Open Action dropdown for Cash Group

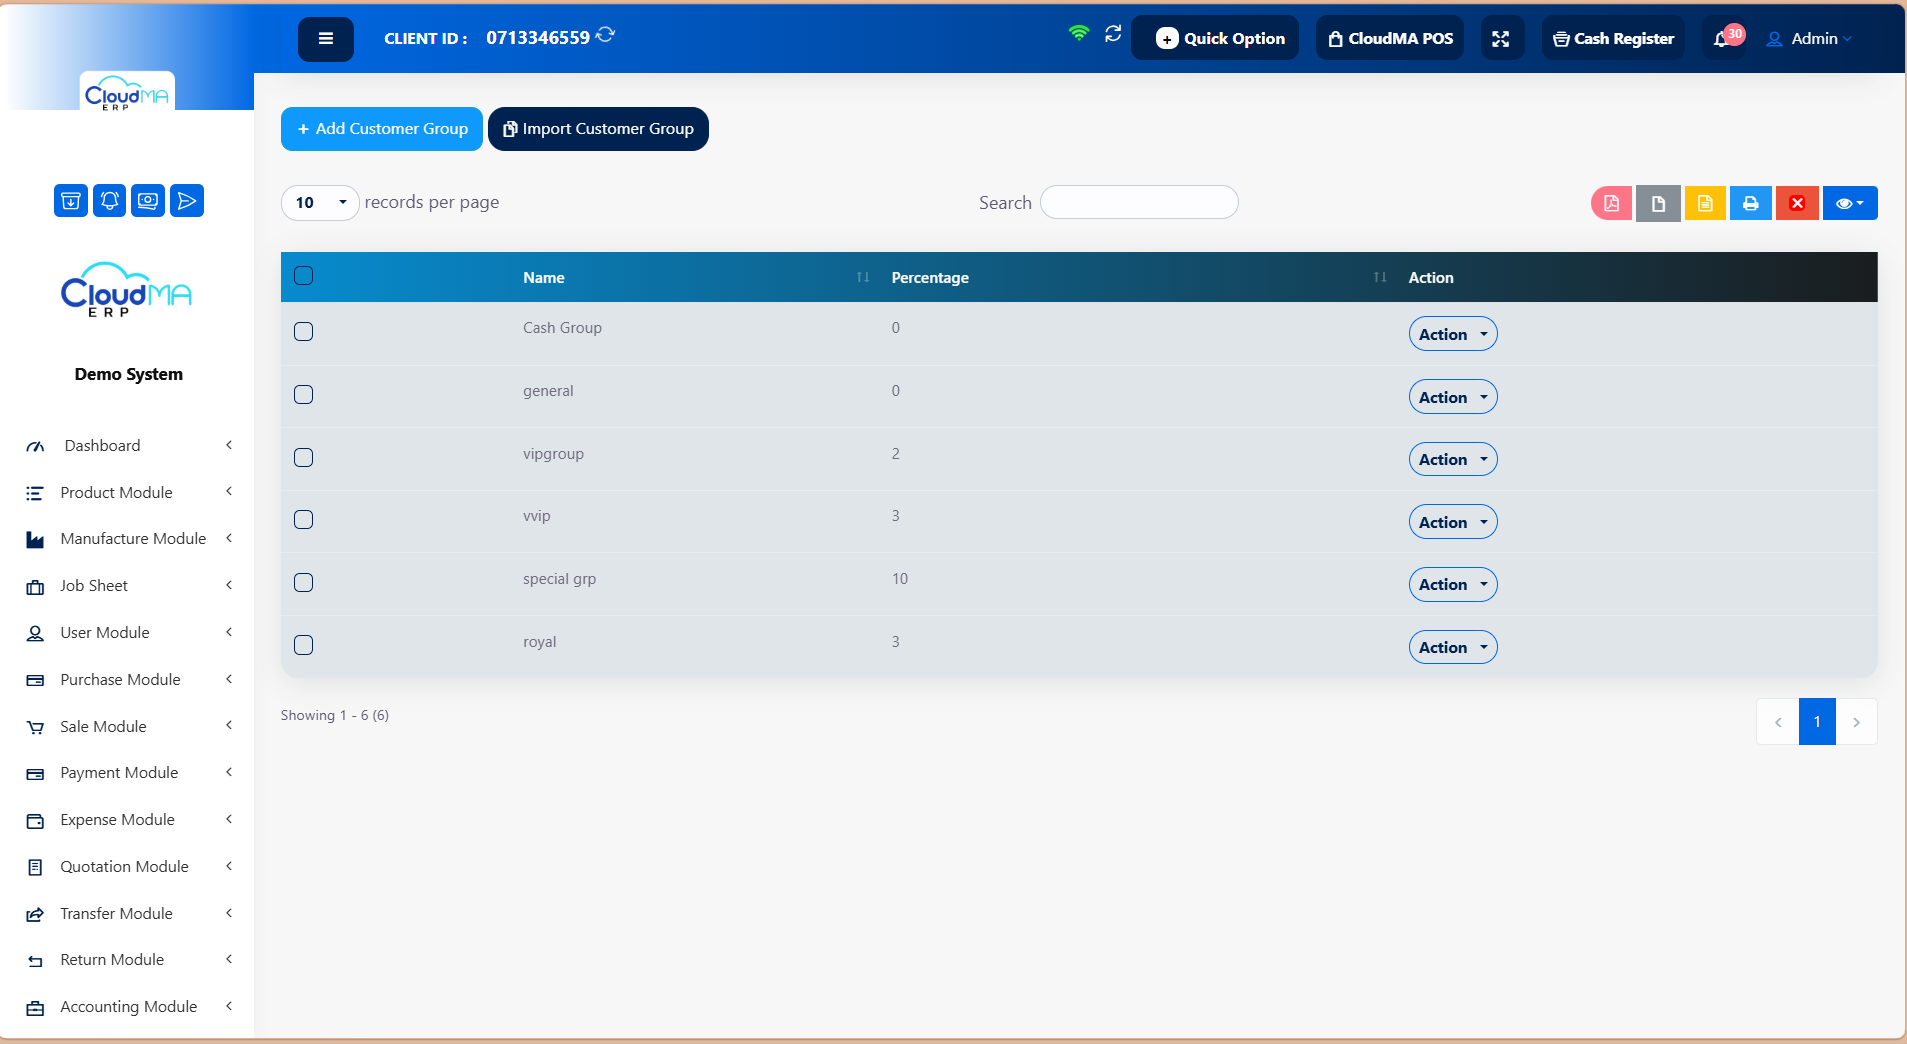(x=1453, y=334)
